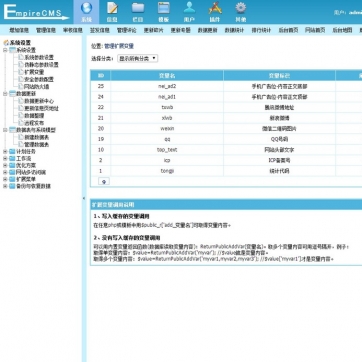This screenshot has width=362, height=362.
Task: Click the tongji variable name cell
Action: 167,171
